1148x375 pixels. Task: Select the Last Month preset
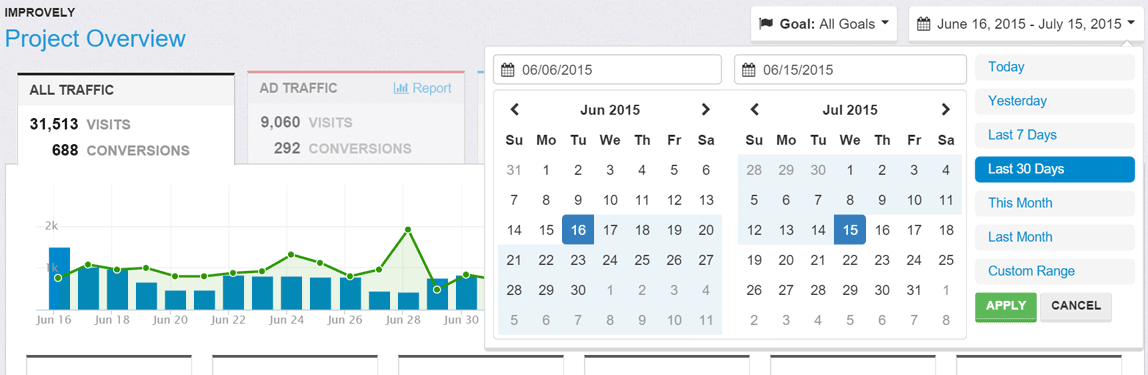click(1054, 237)
